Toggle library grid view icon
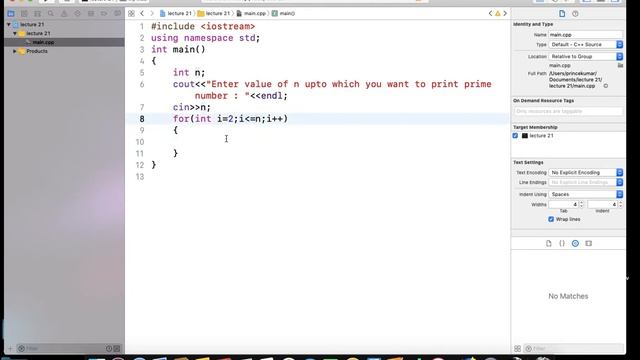 [x=518, y=349]
